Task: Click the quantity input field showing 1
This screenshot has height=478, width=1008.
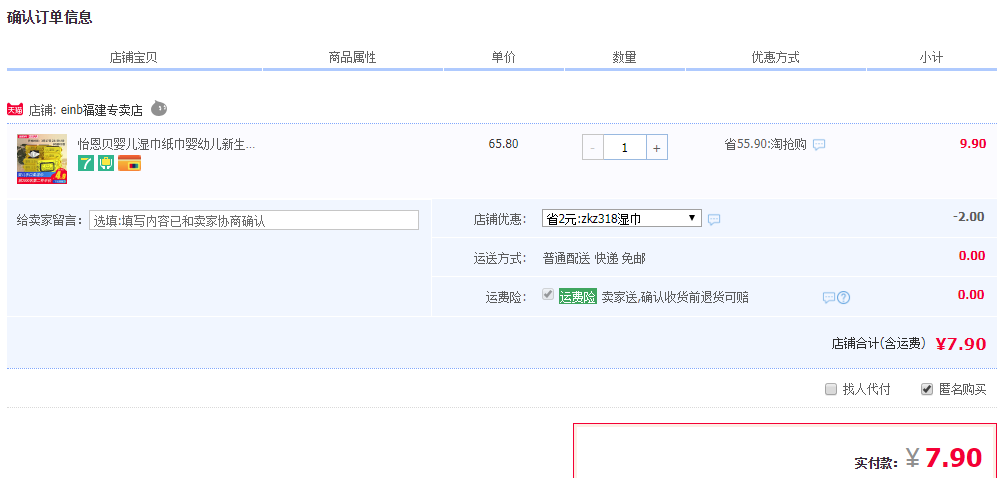Action: [624, 148]
